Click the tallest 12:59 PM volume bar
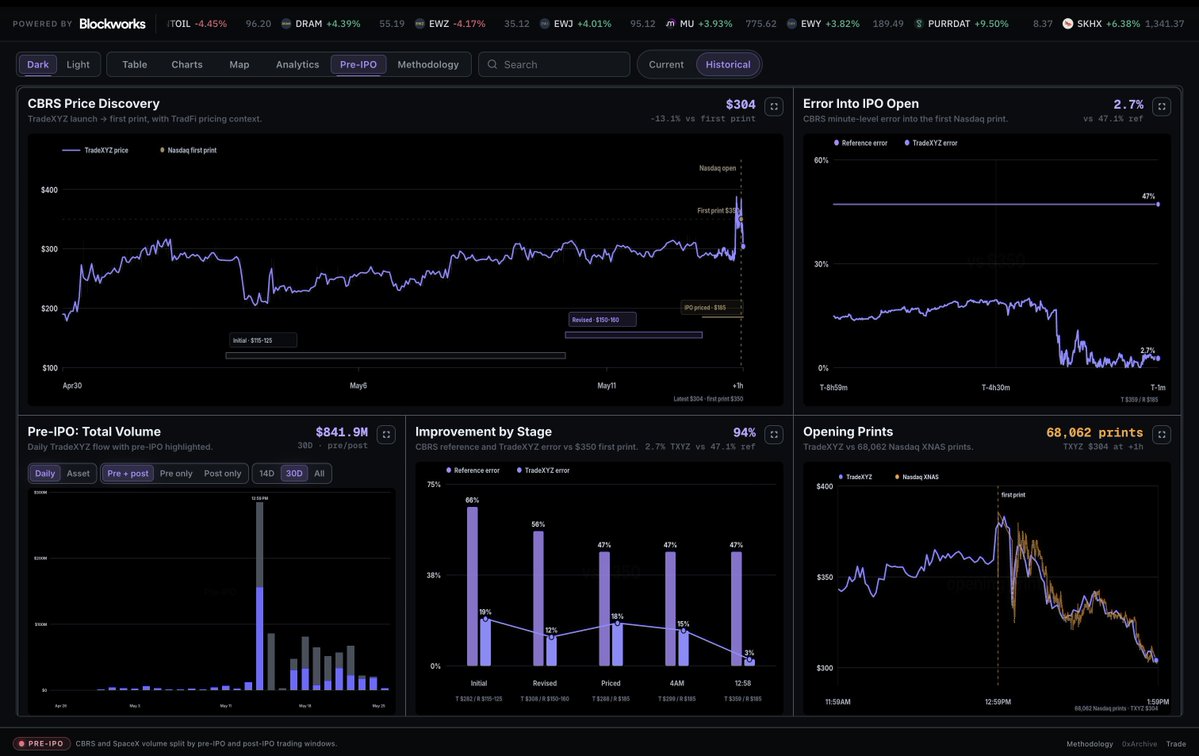The image size is (1199, 756). [x=260, y=595]
